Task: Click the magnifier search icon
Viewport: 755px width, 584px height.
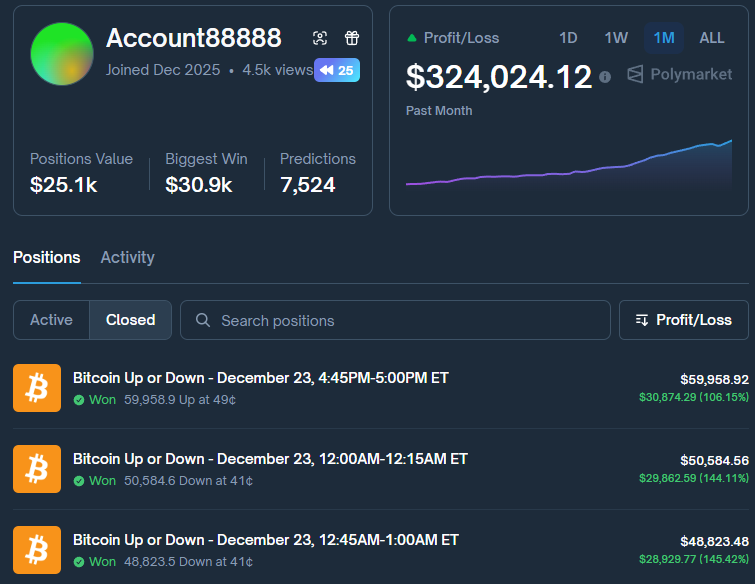Action: coord(203,320)
